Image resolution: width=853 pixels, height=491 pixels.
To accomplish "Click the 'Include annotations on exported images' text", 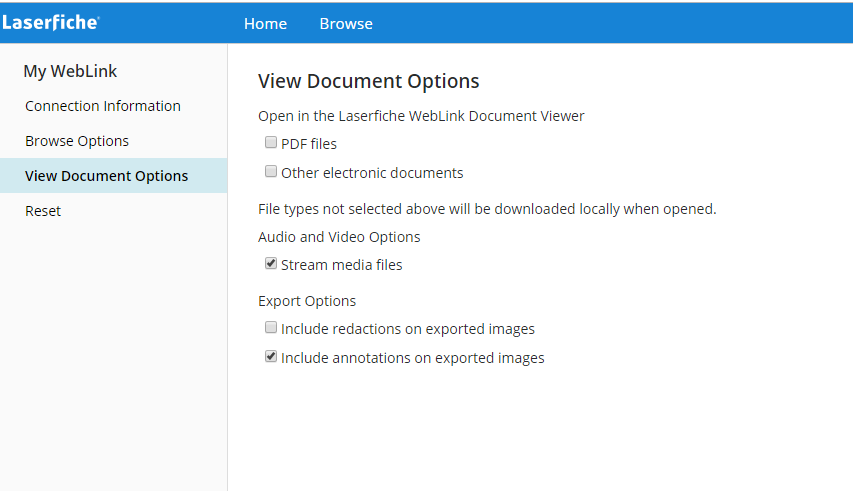I will 413,358.
